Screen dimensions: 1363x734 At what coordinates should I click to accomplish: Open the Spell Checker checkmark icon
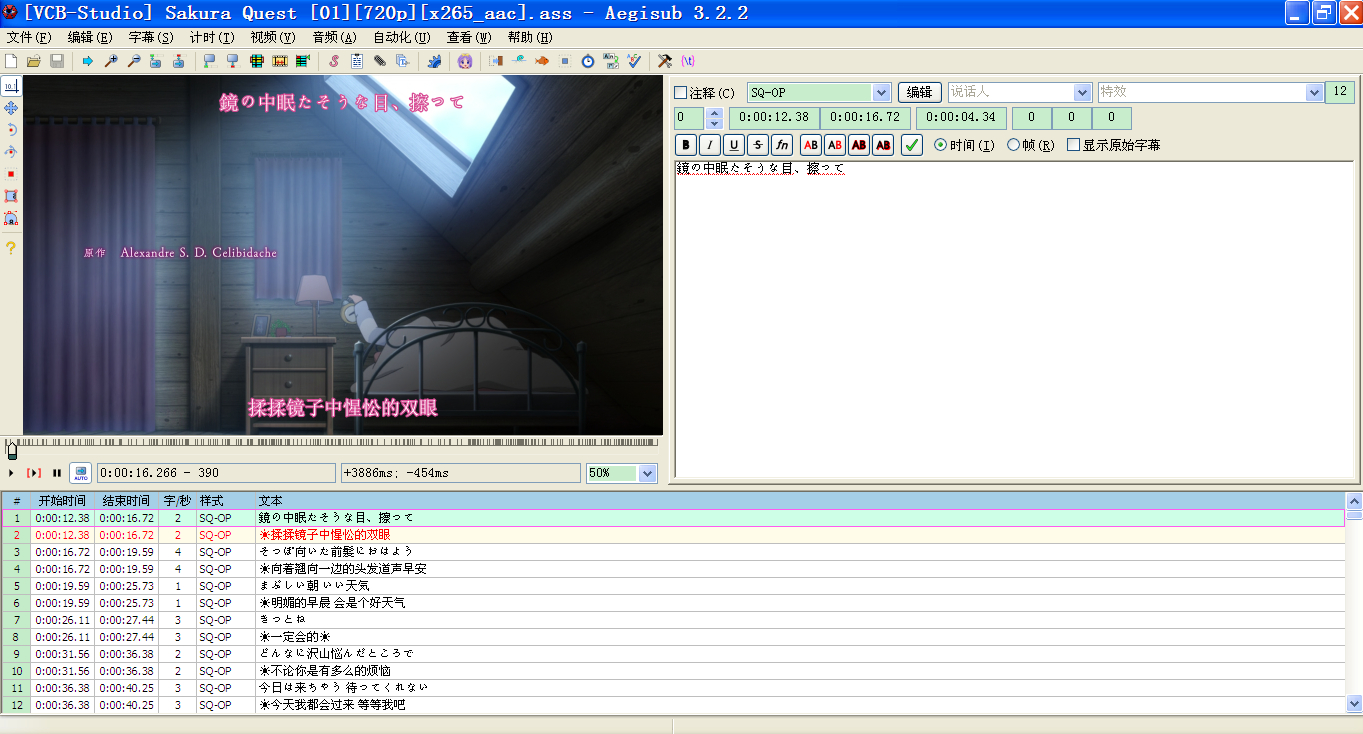point(634,61)
